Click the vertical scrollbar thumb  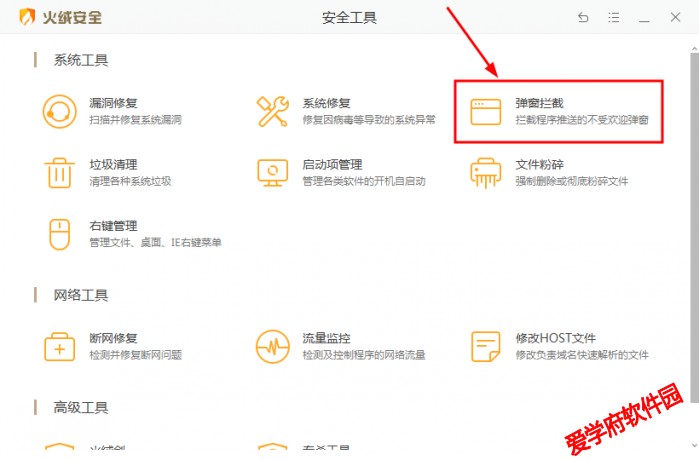coord(695,227)
